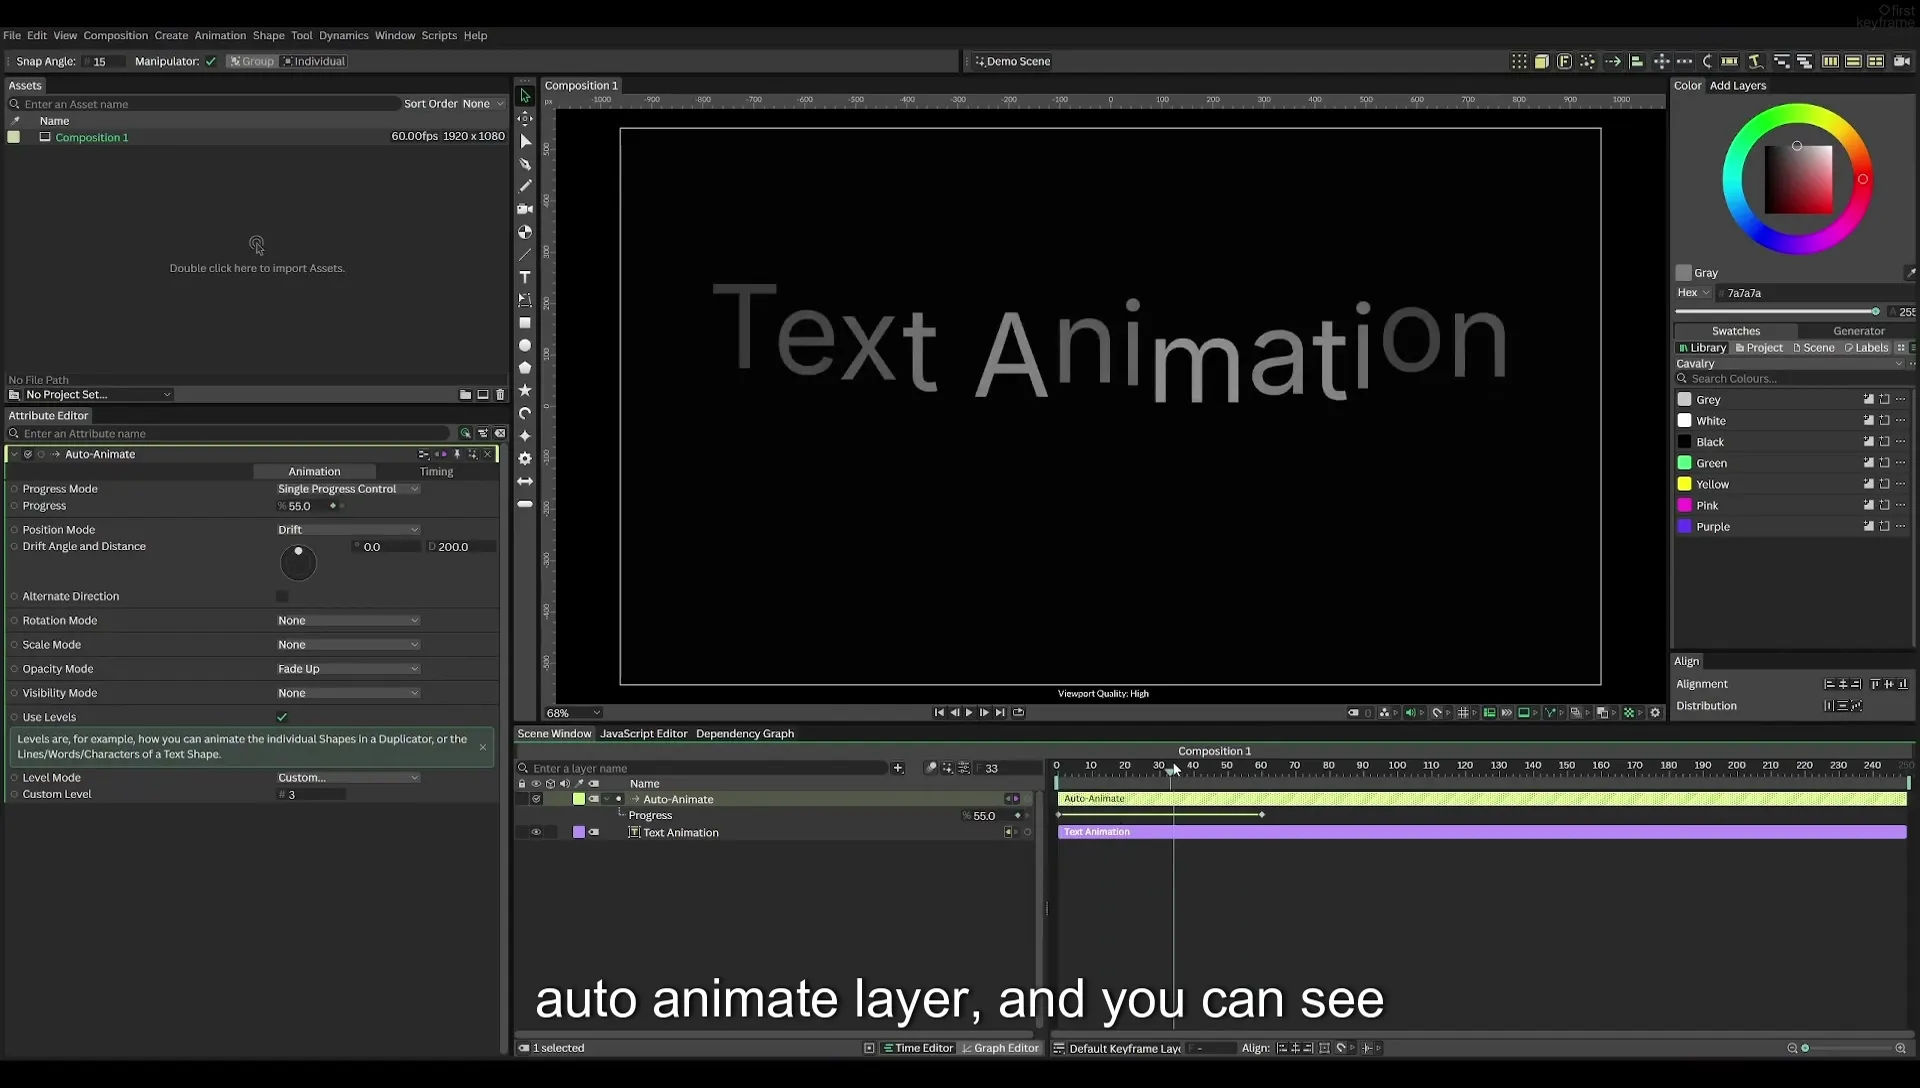The image size is (1920, 1088).
Task: Select the Polygon shape tool
Action: pos(525,368)
